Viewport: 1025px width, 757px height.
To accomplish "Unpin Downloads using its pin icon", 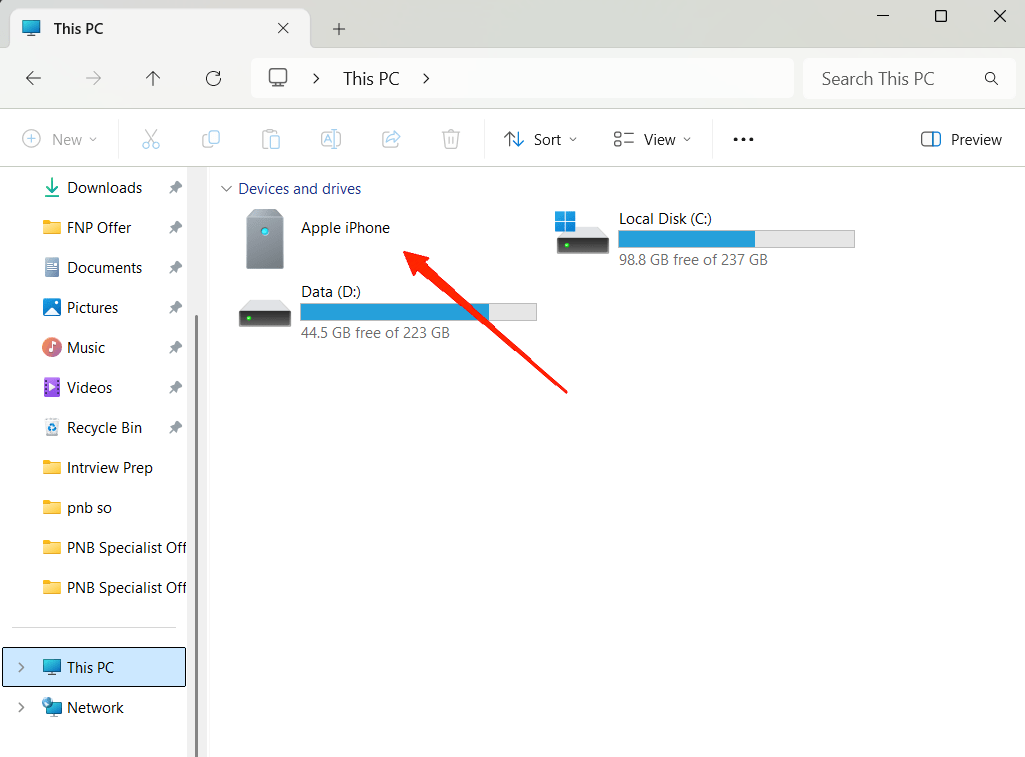I will tap(175, 188).
